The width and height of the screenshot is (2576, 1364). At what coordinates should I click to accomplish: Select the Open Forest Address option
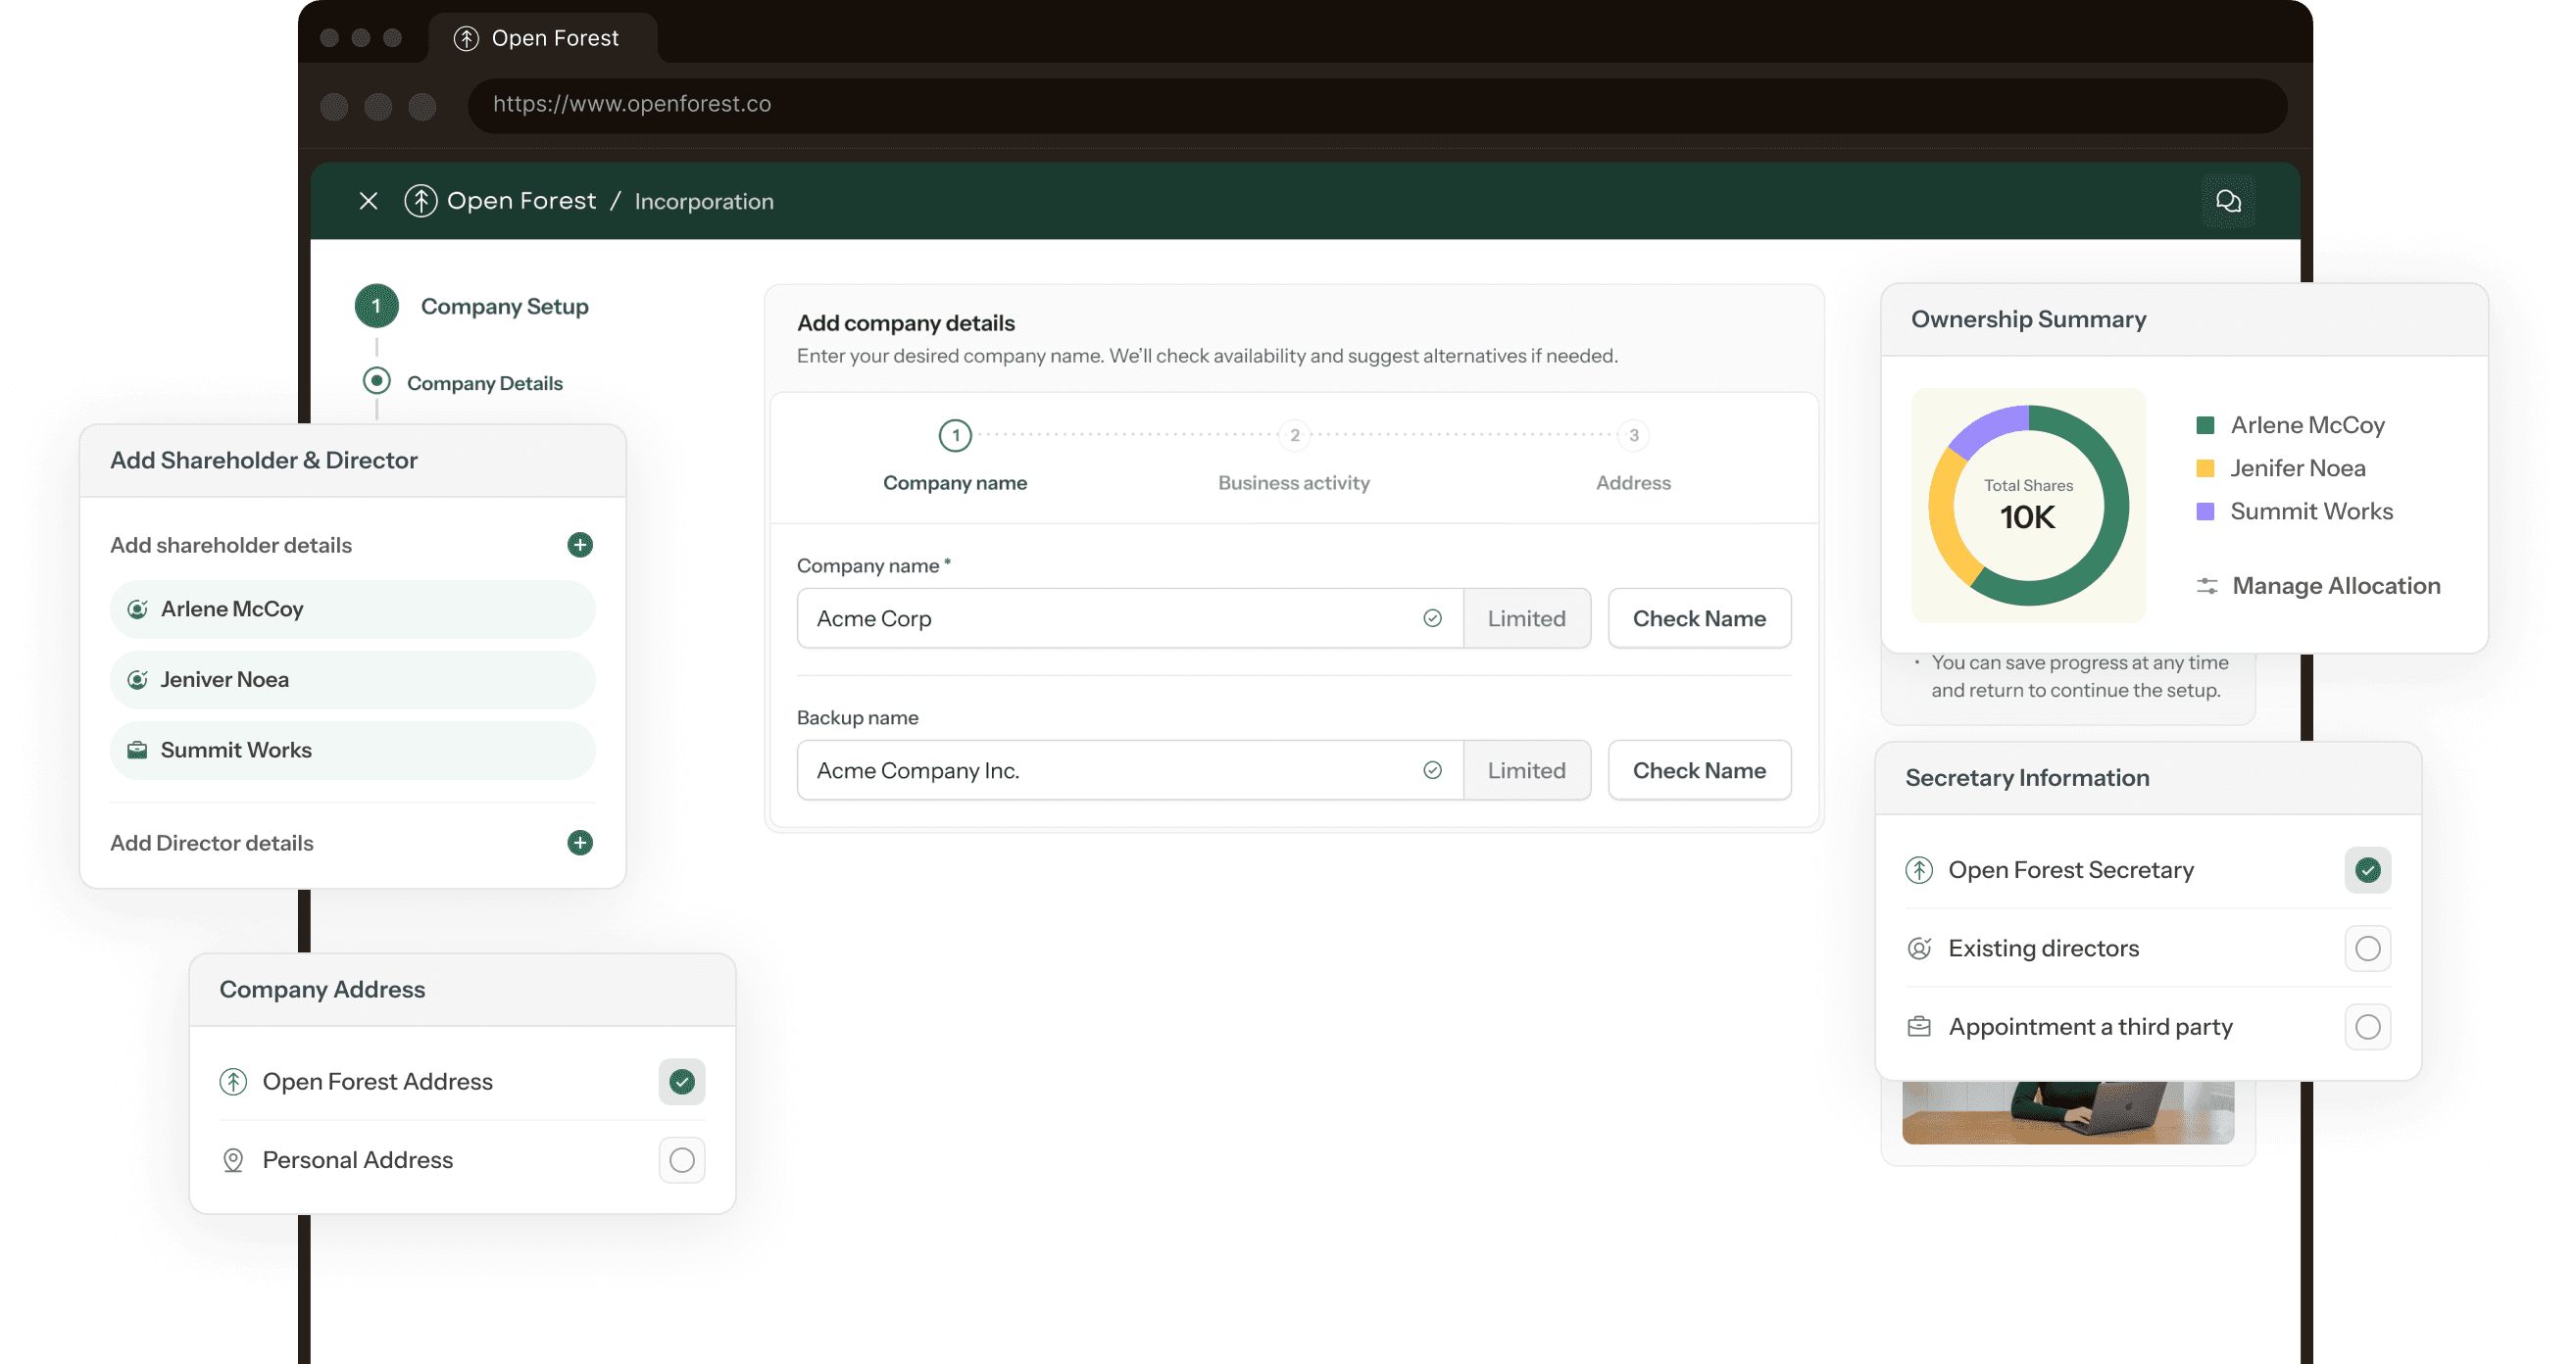[x=681, y=1082]
